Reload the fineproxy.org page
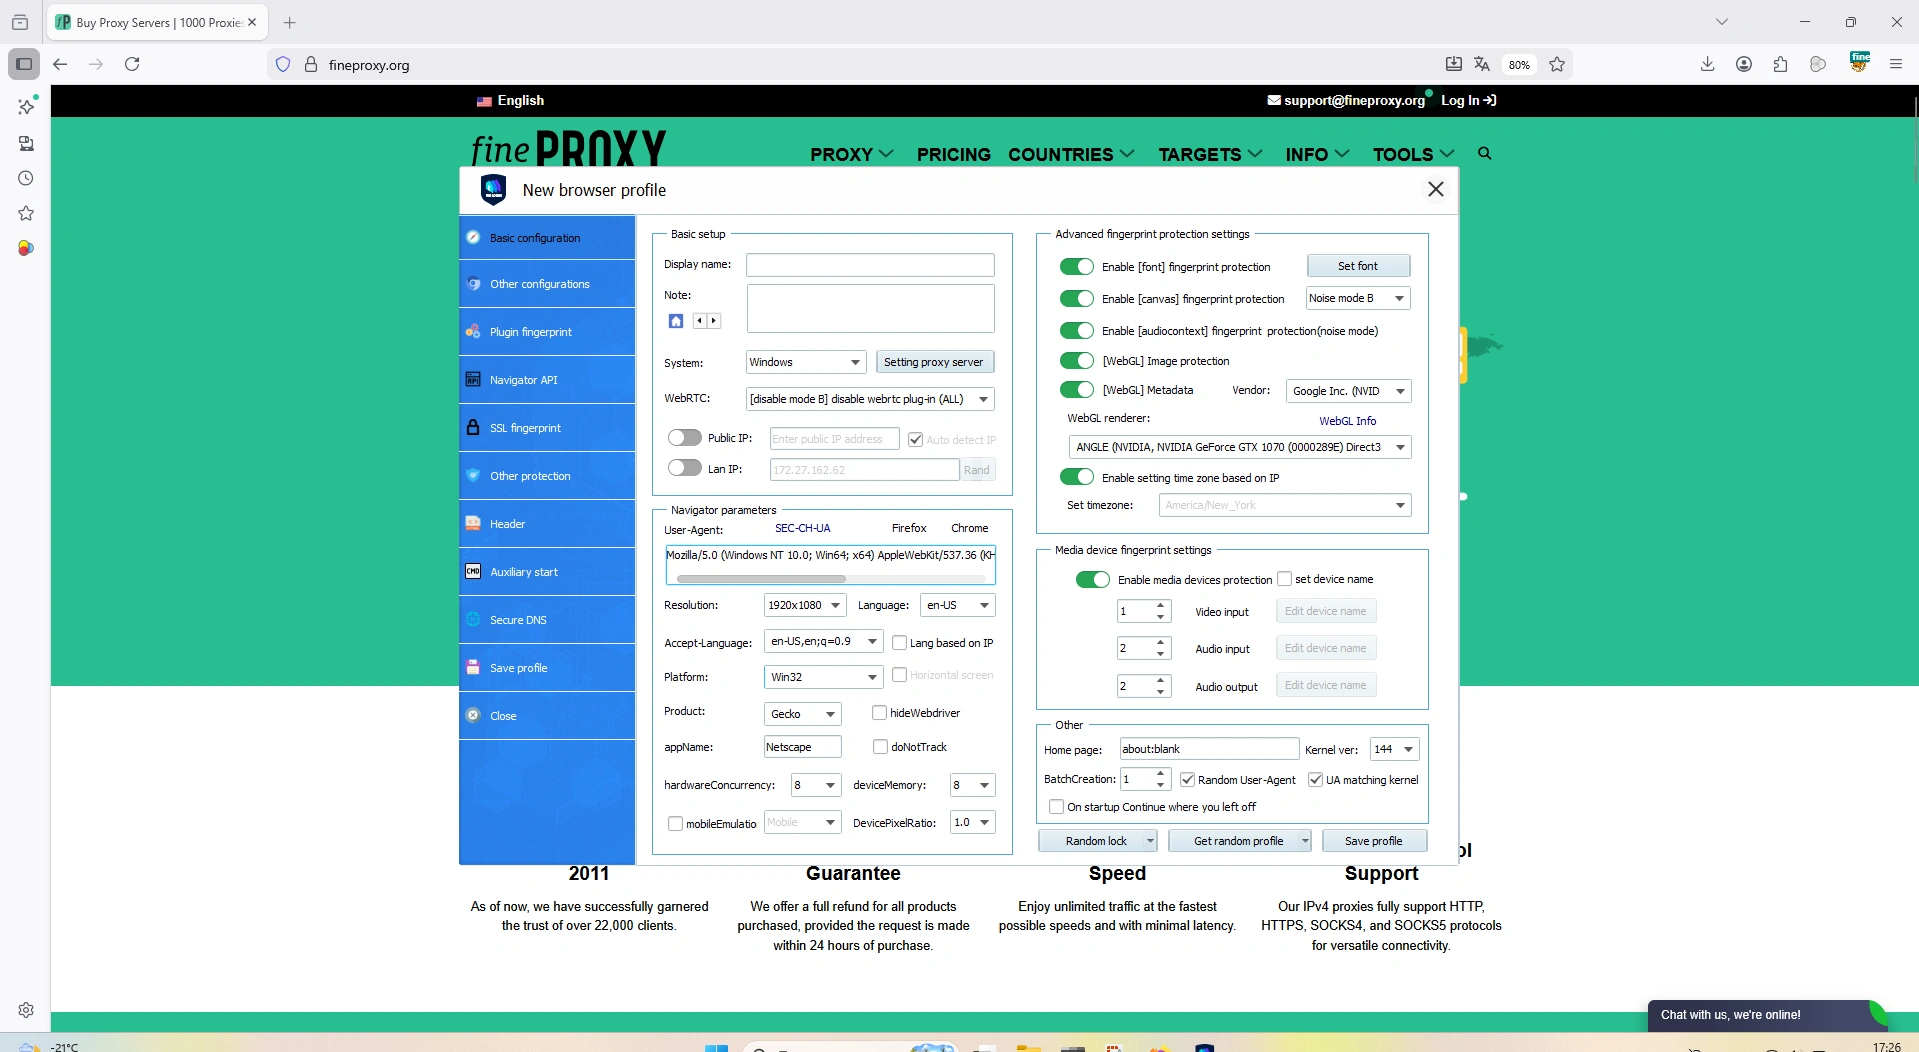 click(132, 64)
